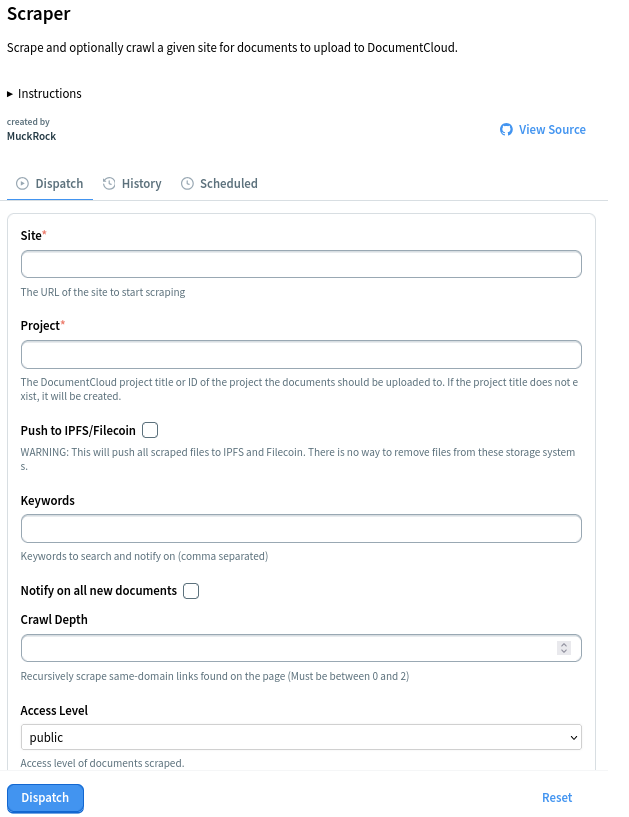Viewport: 629px width, 817px height.
Task: Check Notify on all new documents
Action: point(191,591)
